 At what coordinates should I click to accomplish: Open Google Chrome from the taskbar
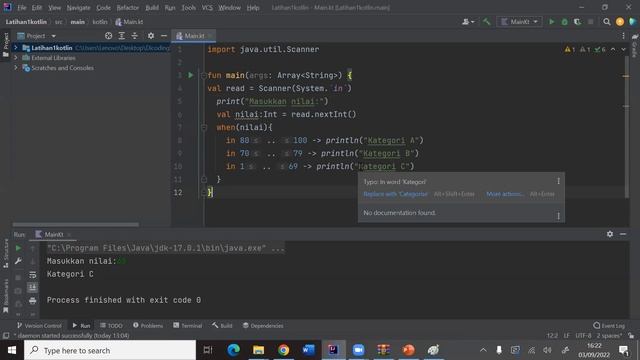tap(283, 350)
